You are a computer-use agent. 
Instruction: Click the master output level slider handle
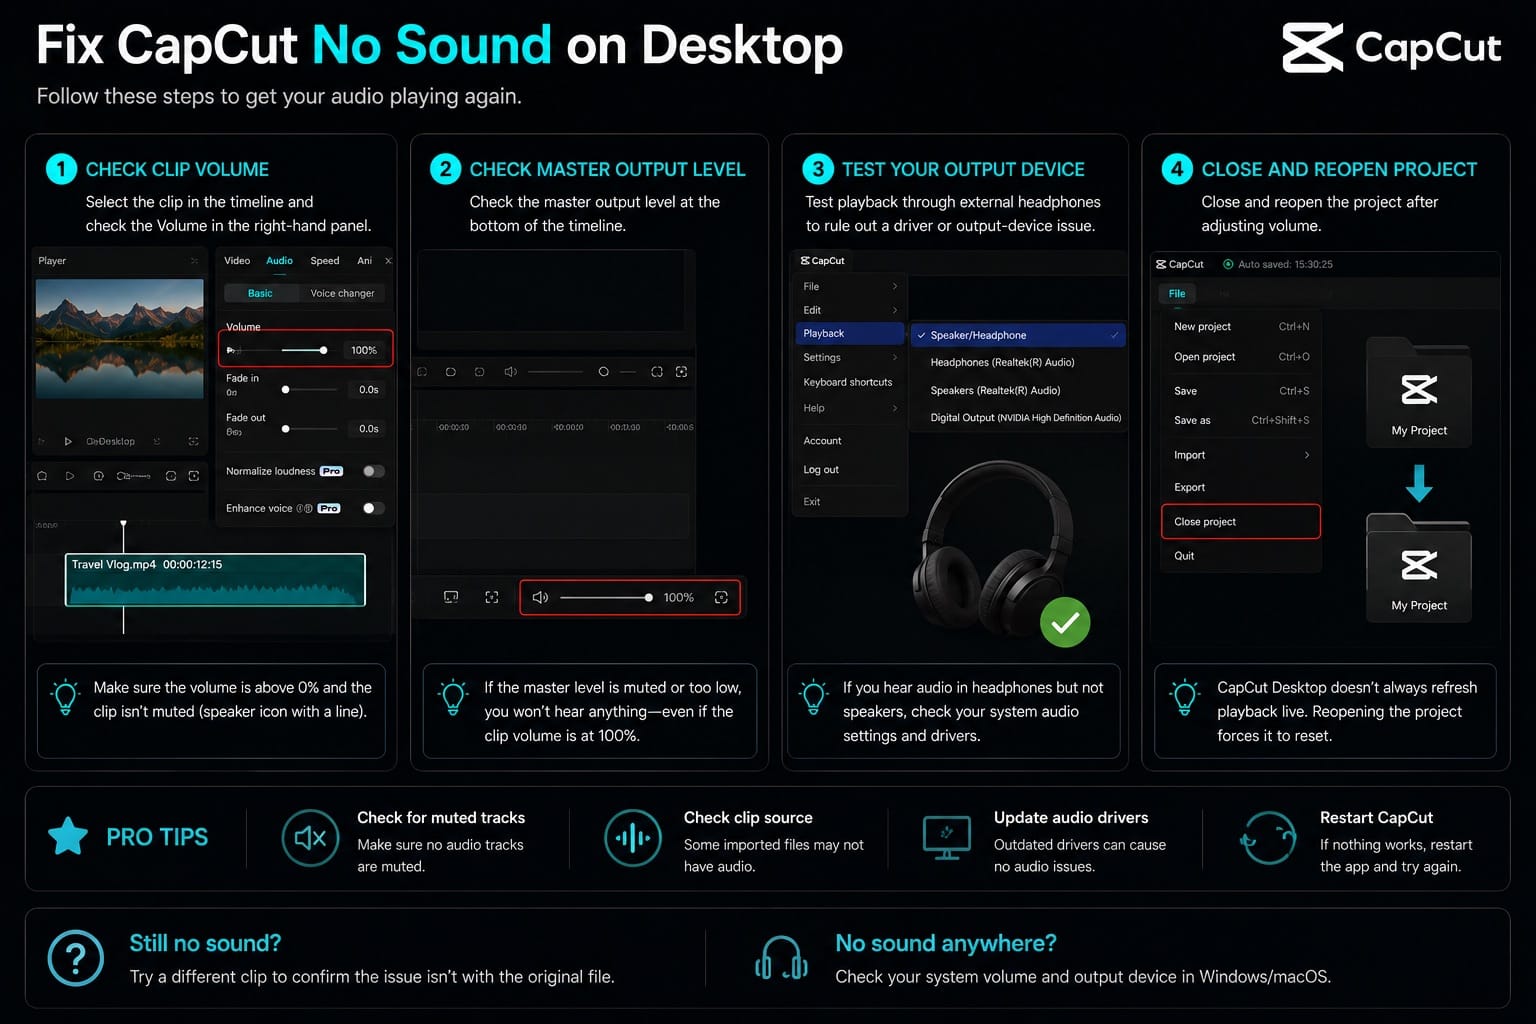tap(649, 597)
